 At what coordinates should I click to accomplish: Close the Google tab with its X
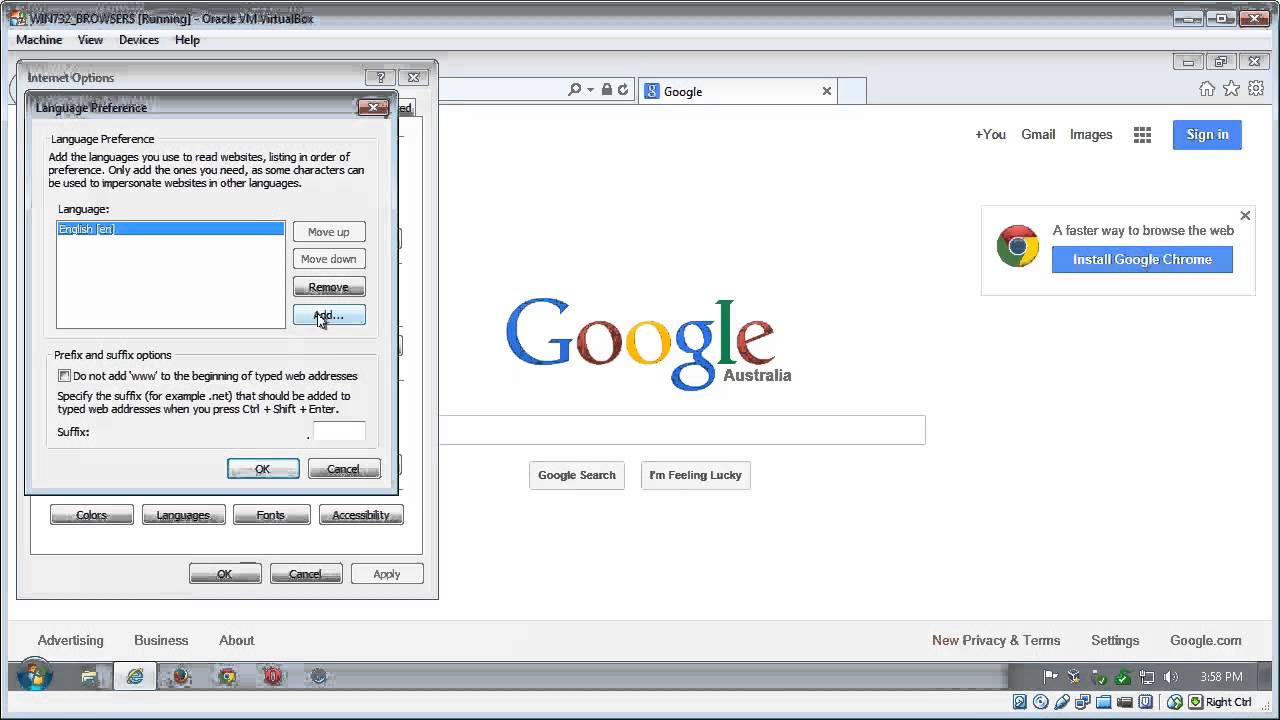[827, 91]
